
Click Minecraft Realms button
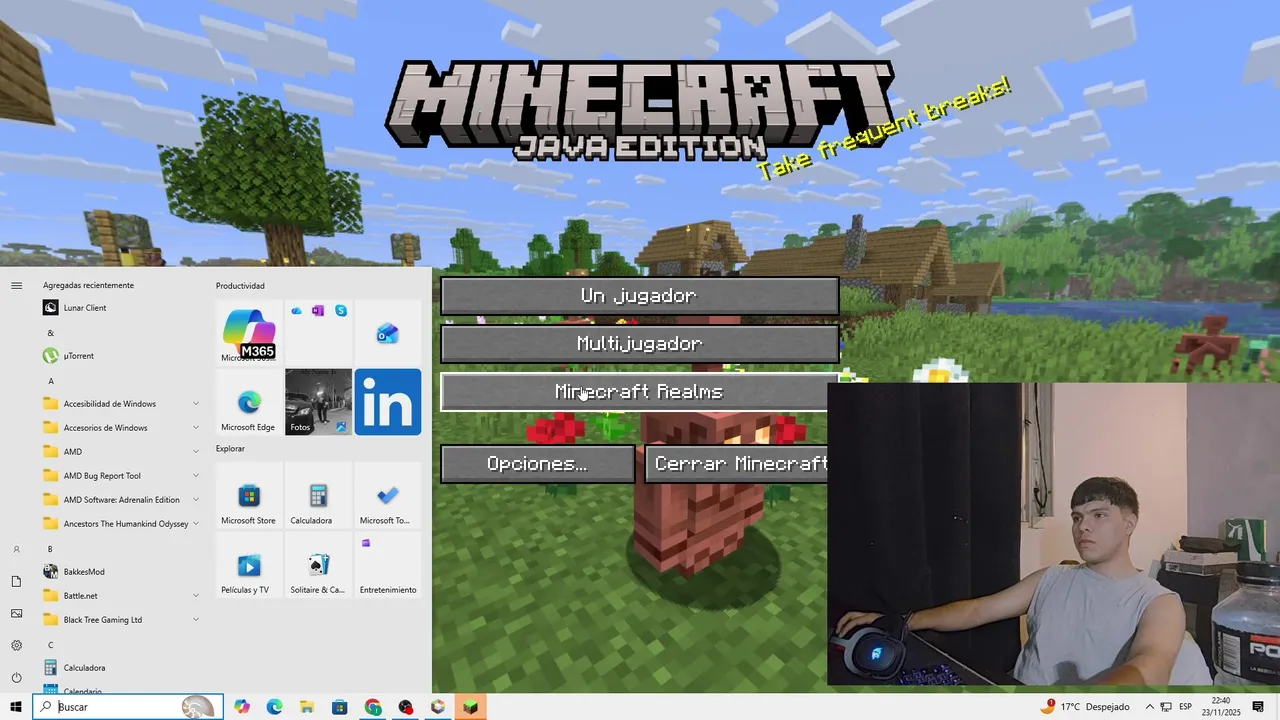[x=634, y=392]
